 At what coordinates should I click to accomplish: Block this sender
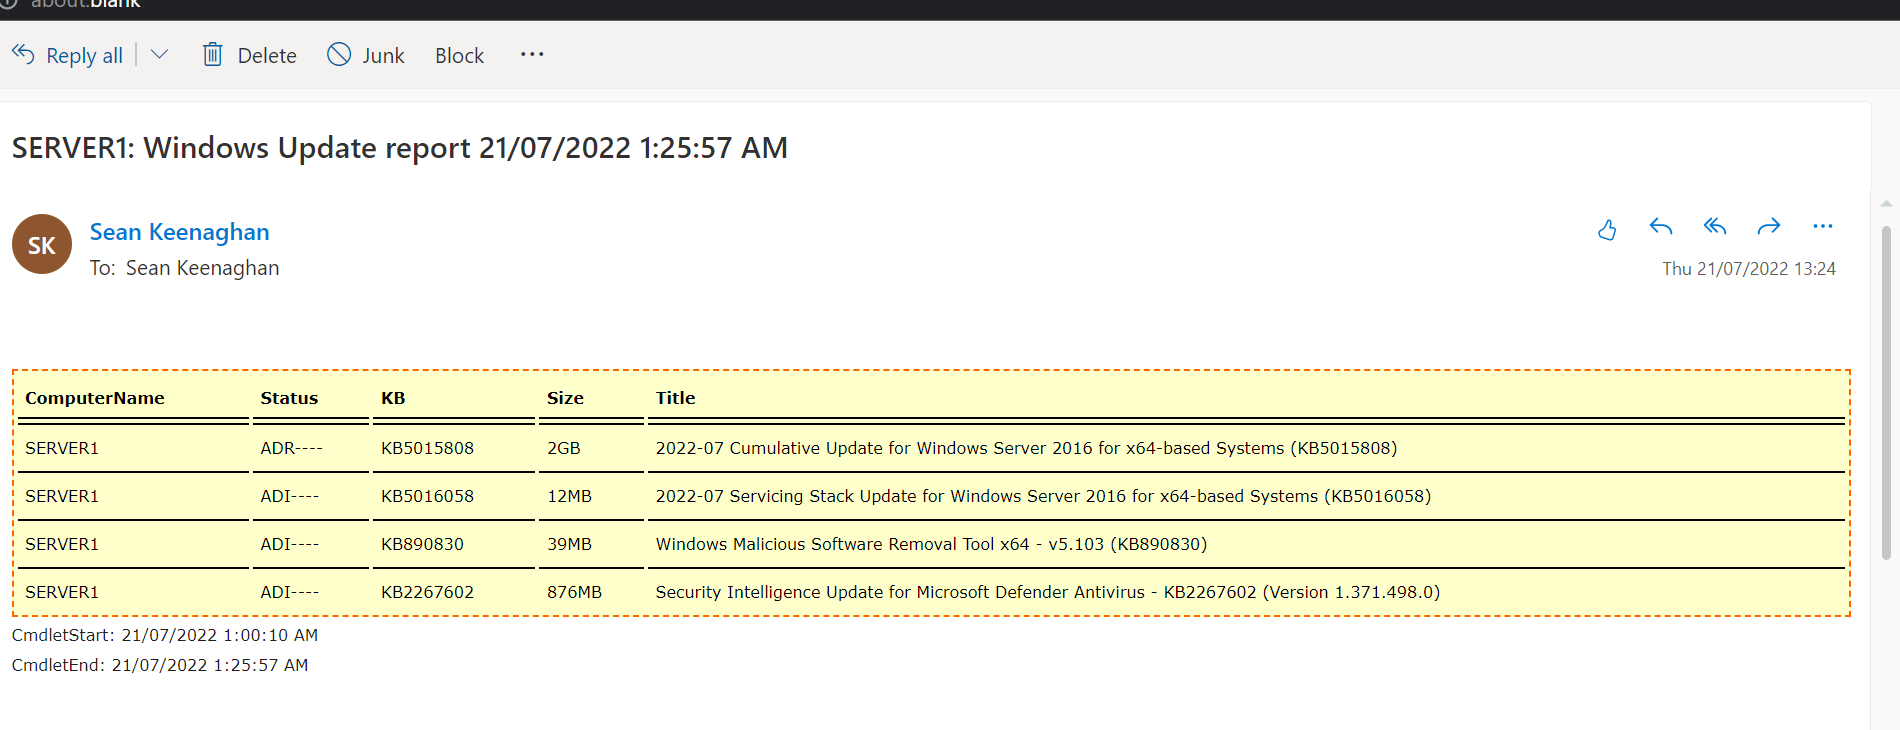(x=459, y=56)
